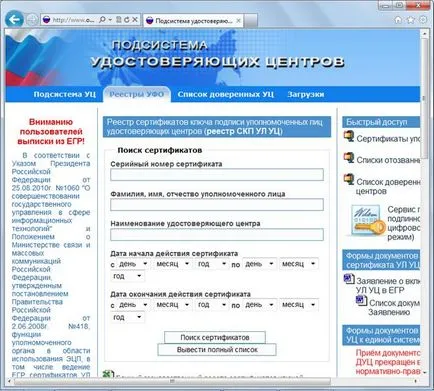434x391 pixels.
Task: Switch to the Подсистема удостоверяю... browser tab
Action: [x=193, y=21]
